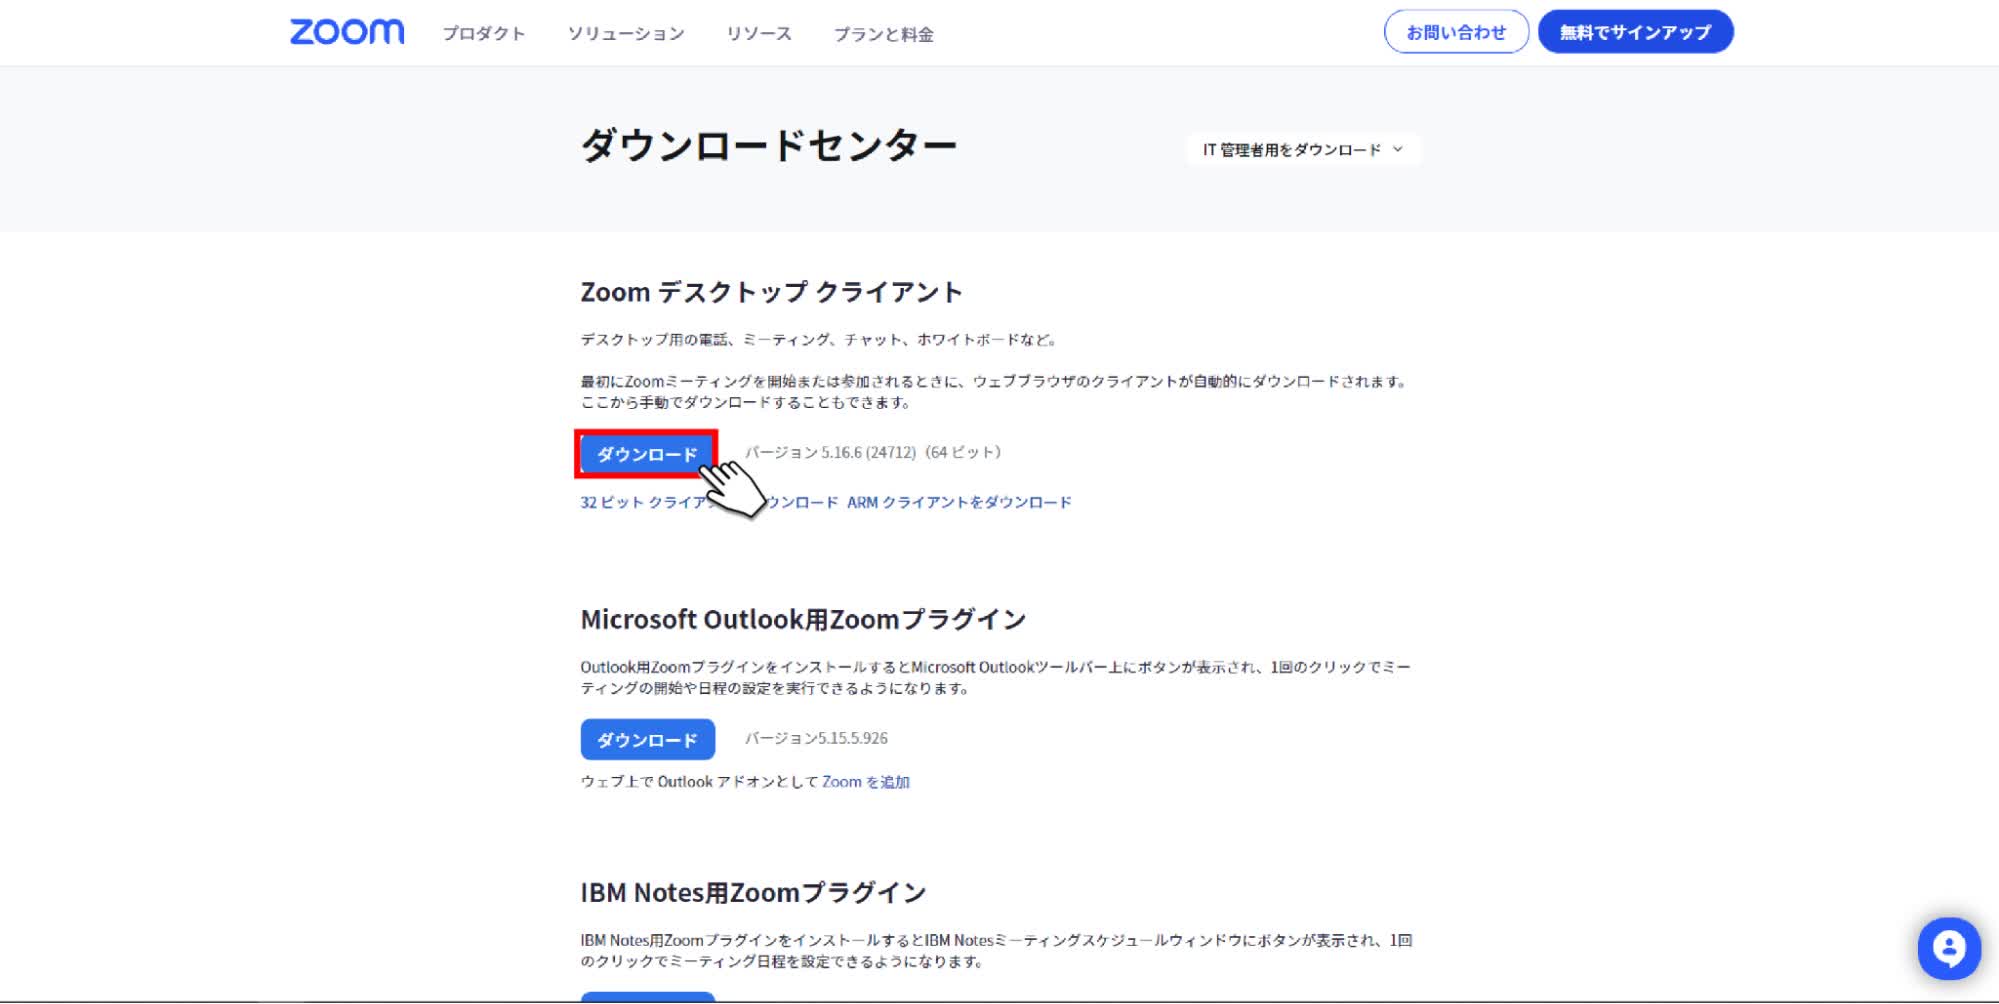1999x1004 pixels.
Task: Click ARM クライアントをダウンロード link
Action: [x=959, y=502]
